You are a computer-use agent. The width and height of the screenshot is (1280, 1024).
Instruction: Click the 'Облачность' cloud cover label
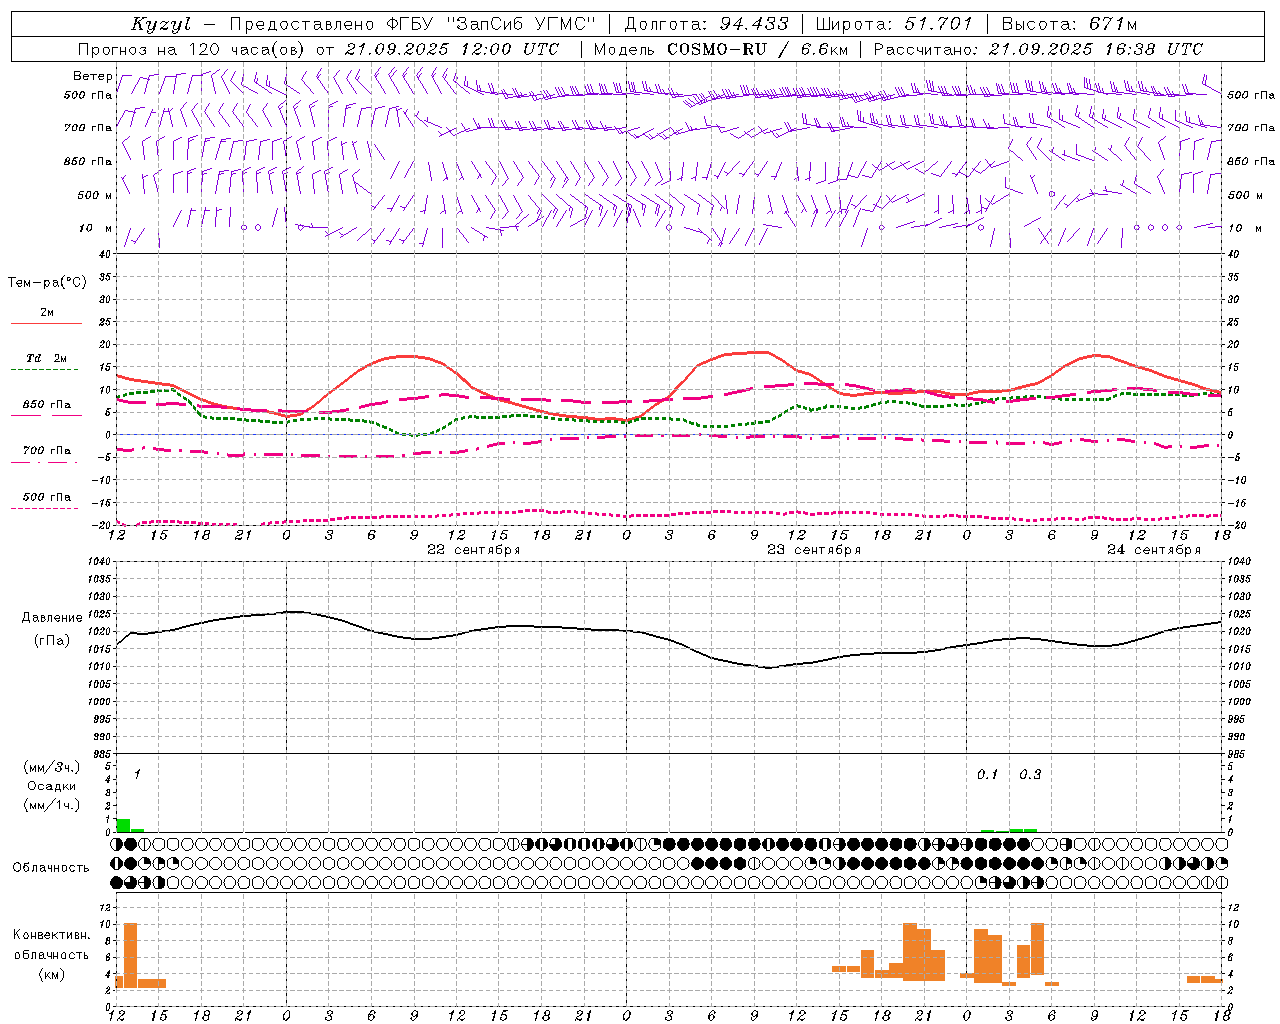51,868
